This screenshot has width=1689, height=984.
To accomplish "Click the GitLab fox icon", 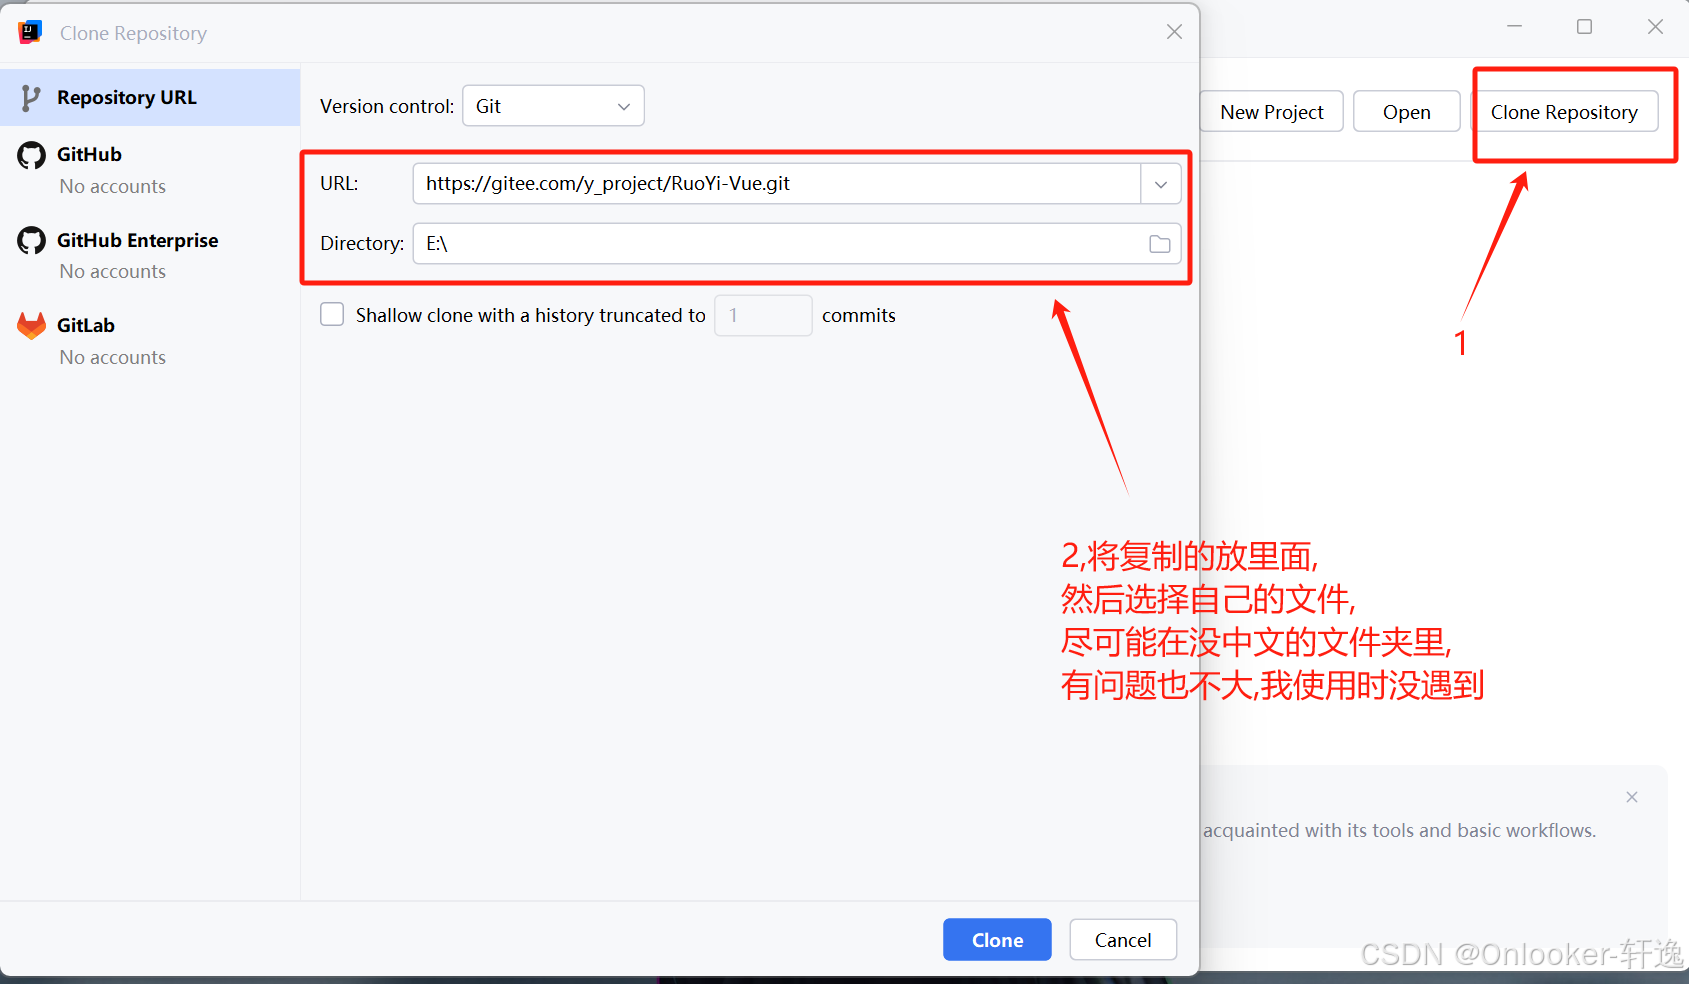I will point(32,326).
